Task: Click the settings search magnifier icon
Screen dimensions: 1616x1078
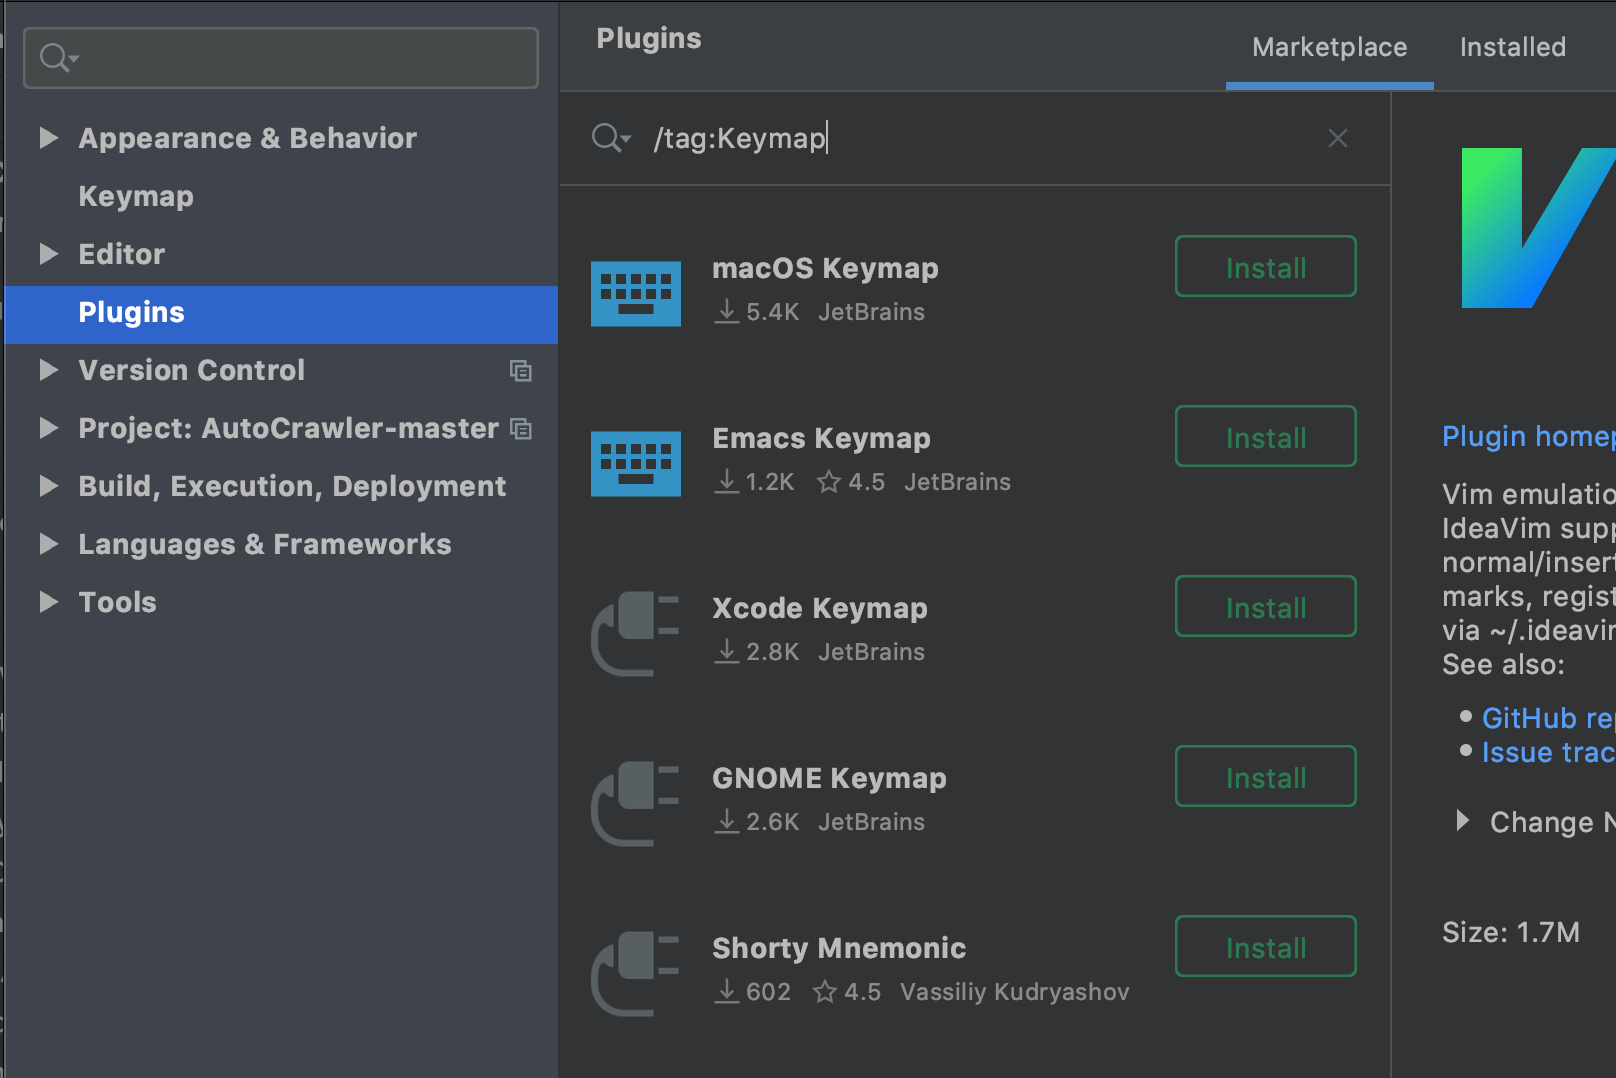Action: tap(58, 58)
